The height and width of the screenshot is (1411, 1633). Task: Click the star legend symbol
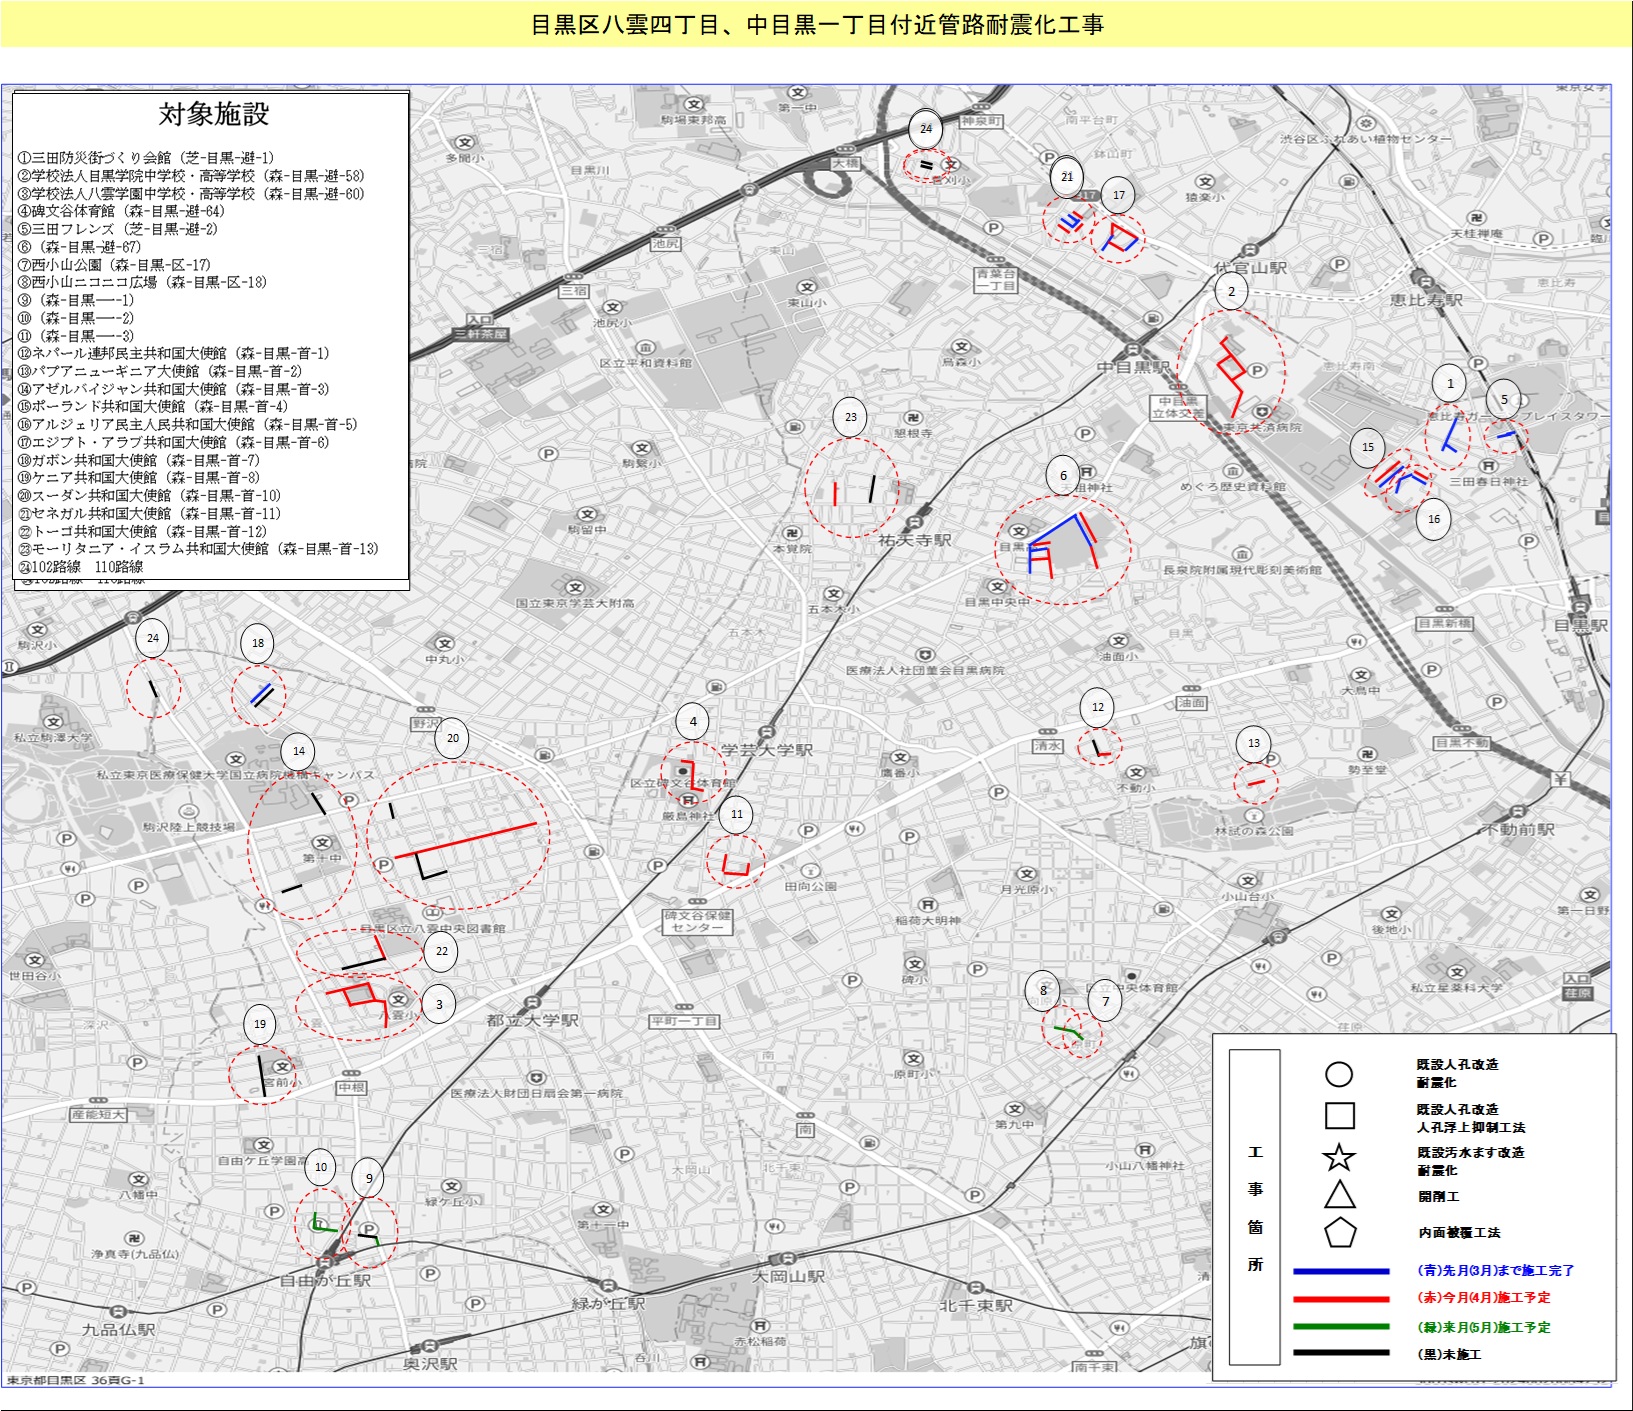coord(1339,1157)
